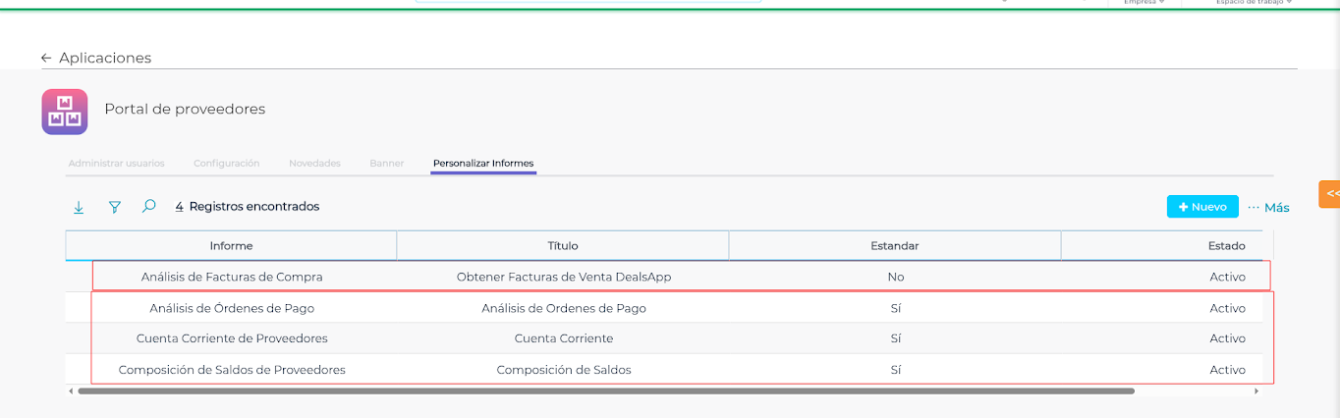Open the Cuenta Corriente de Proveedores report
The image size is (1340, 418).
(x=232, y=338)
